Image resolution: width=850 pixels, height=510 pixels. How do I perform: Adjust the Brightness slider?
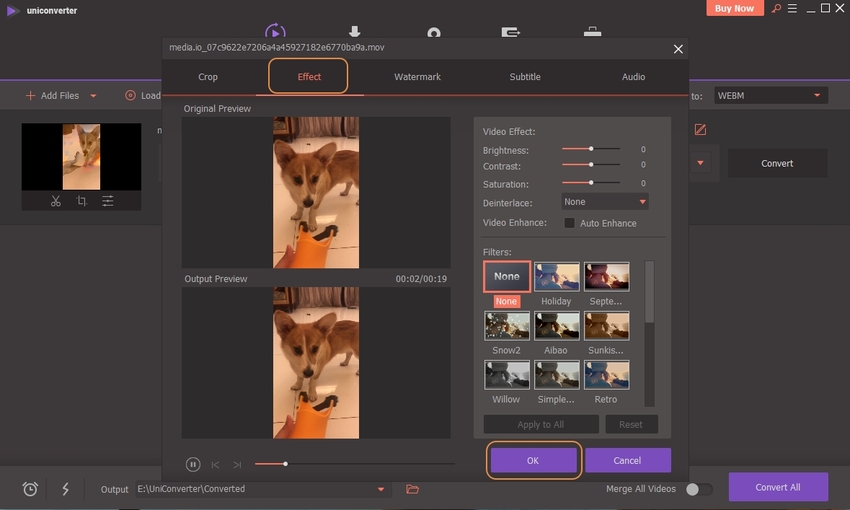pos(591,149)
